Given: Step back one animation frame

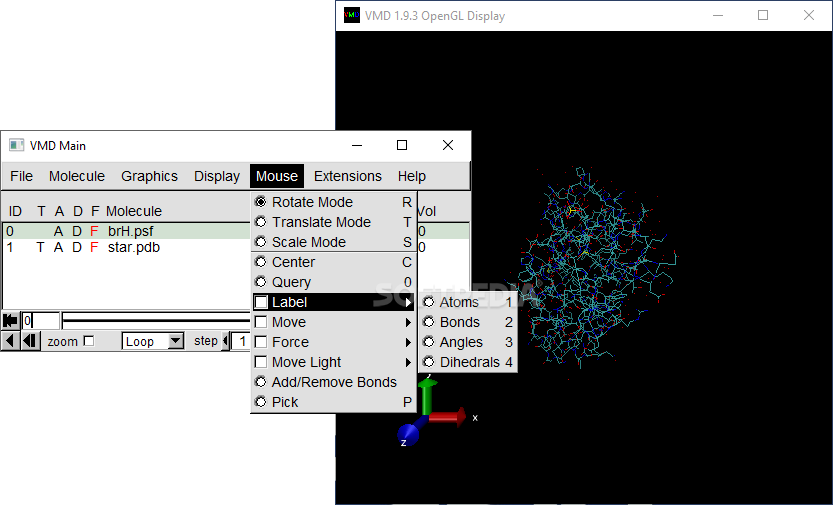Looking at the screenshot, I should tap(30, 341).
